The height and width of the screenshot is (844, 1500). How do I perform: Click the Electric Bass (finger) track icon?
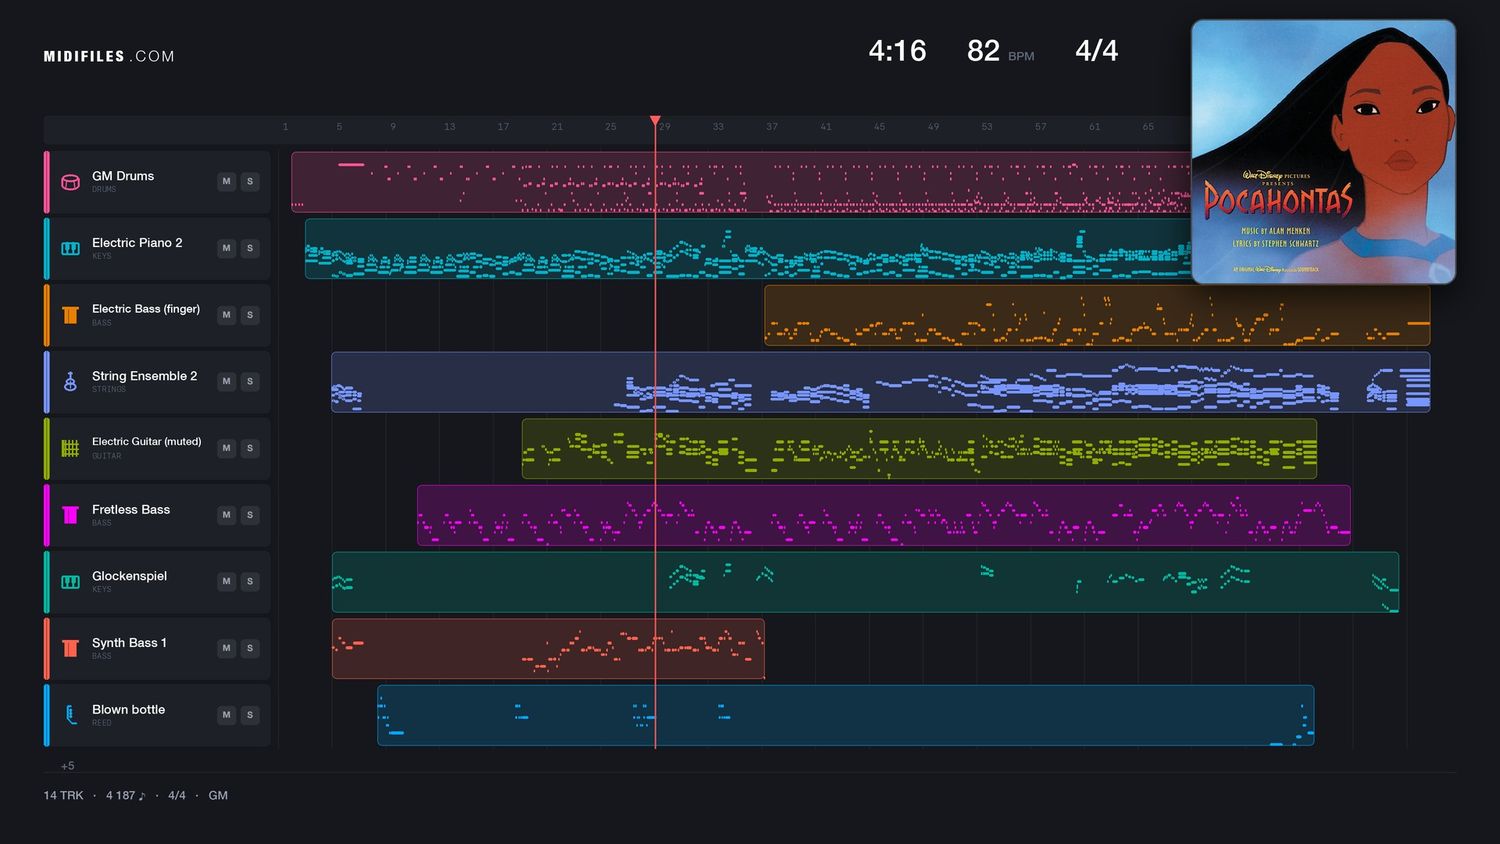pos(70,315)
